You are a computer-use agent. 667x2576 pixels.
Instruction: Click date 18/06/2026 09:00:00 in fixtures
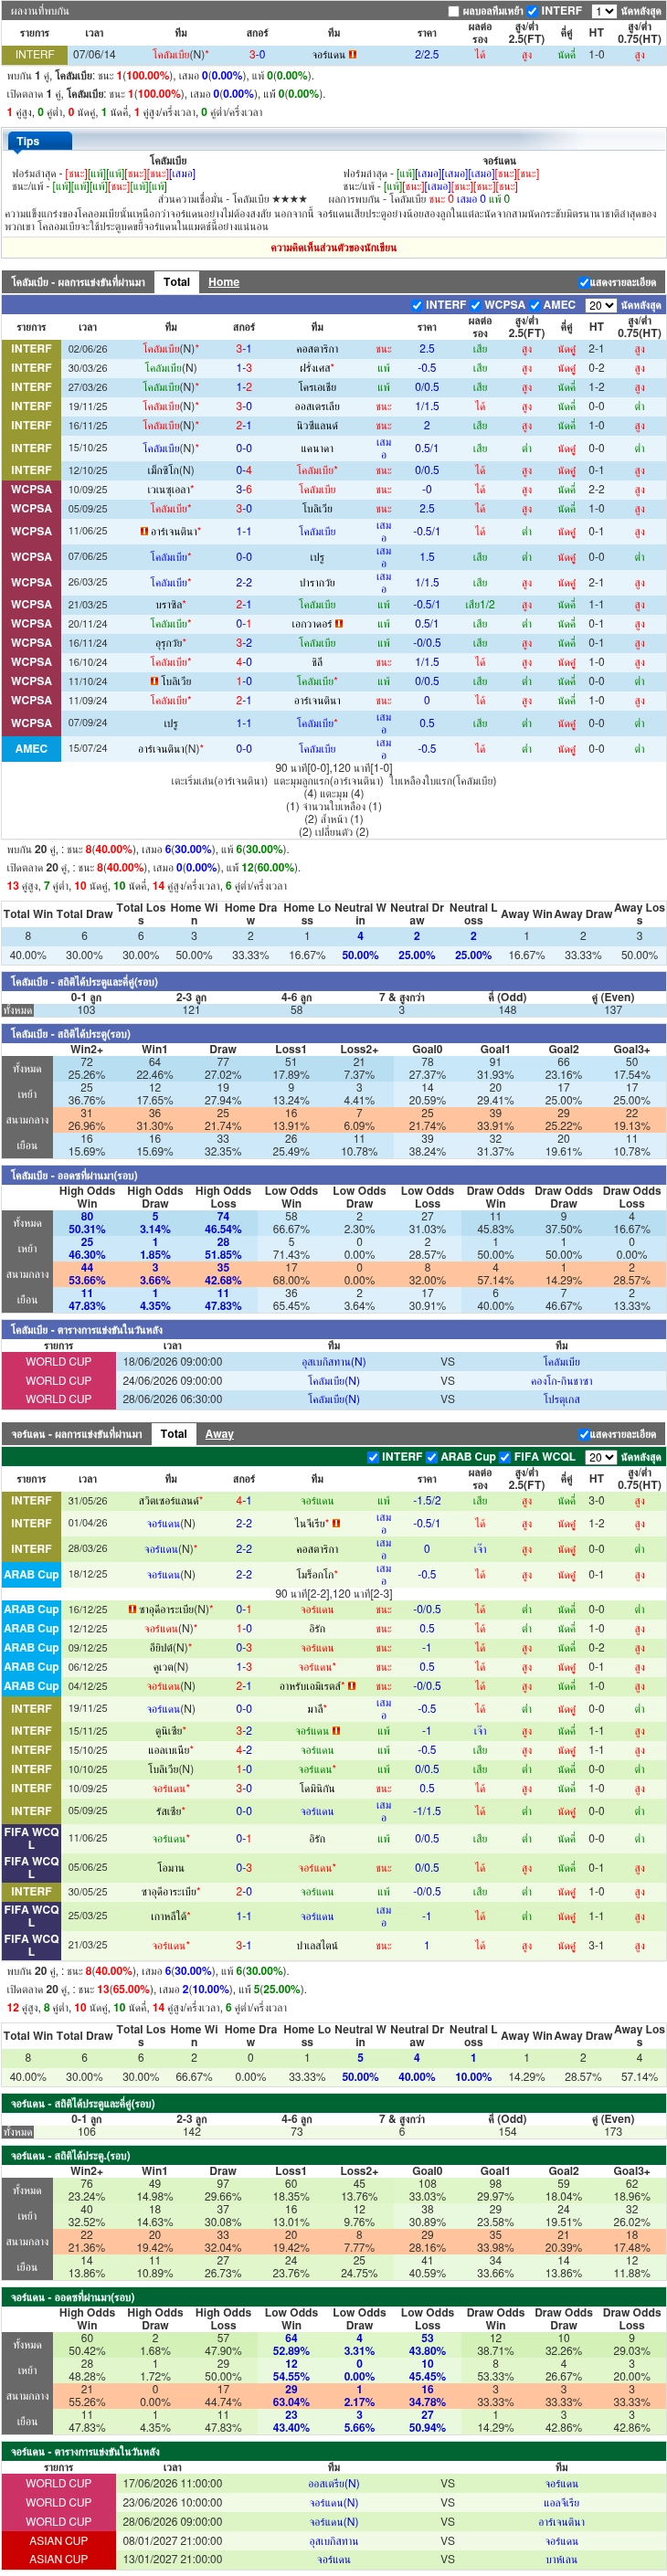(172, 1362)
